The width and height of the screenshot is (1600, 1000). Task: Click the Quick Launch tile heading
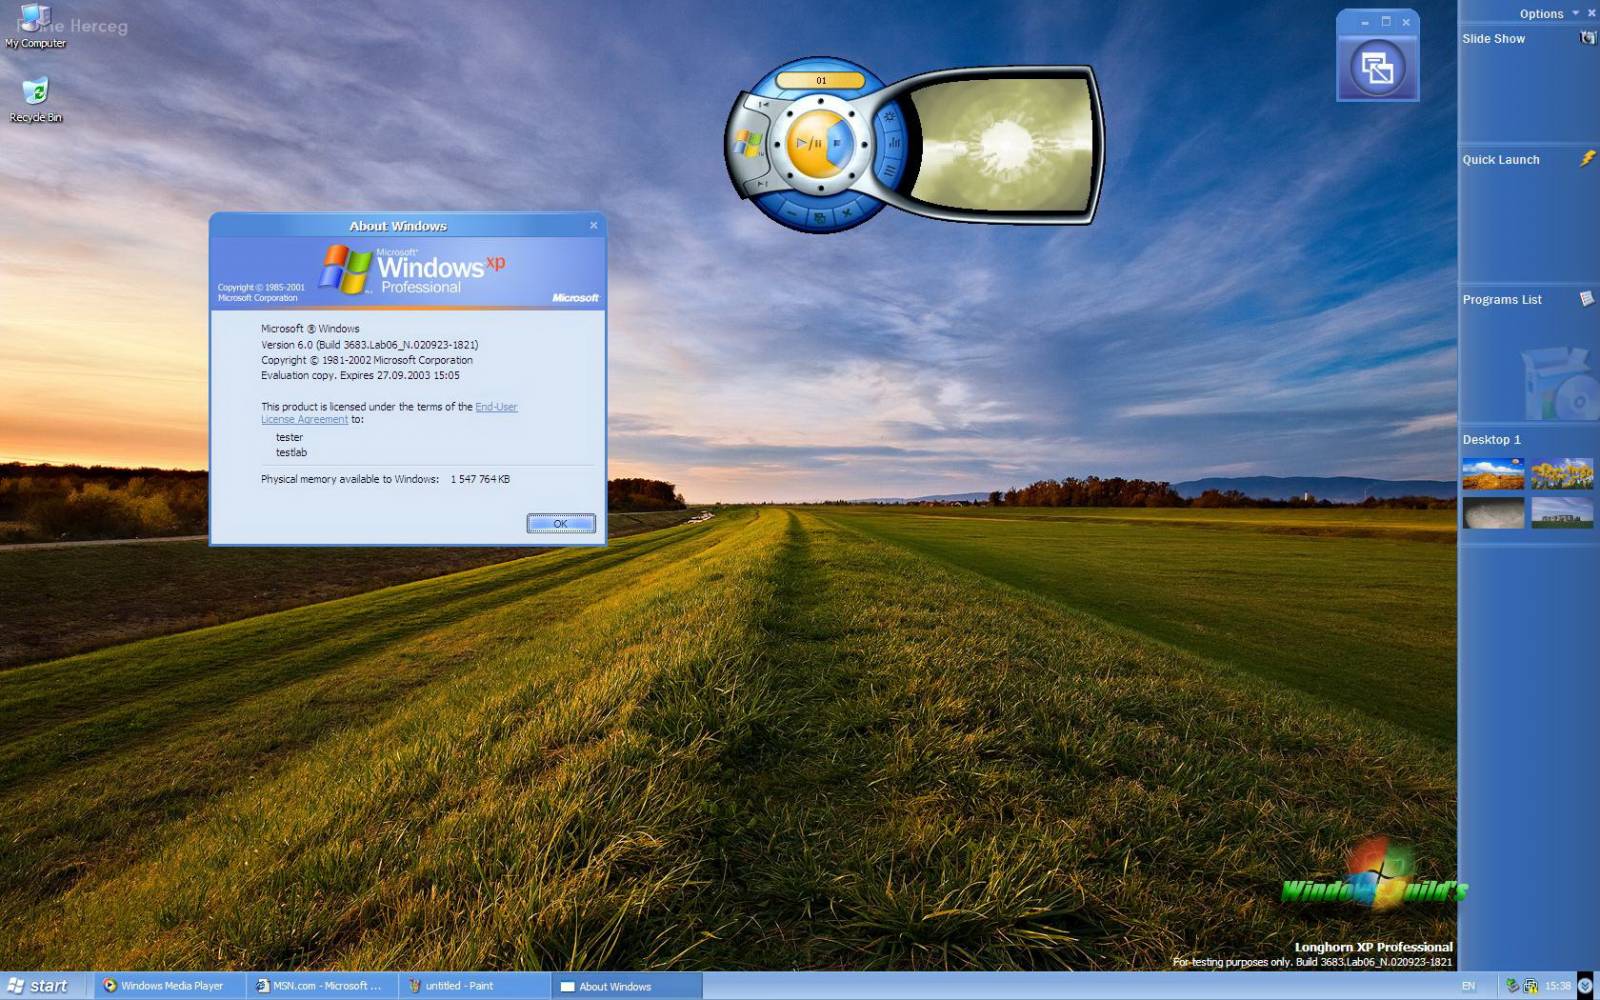pos(1500,159)
